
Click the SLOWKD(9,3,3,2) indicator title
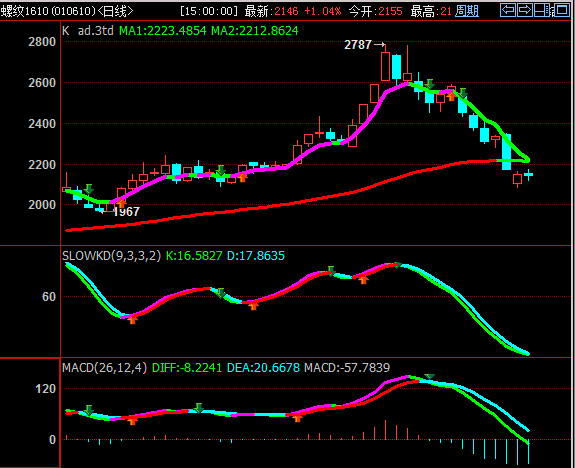tap(111, 256)
